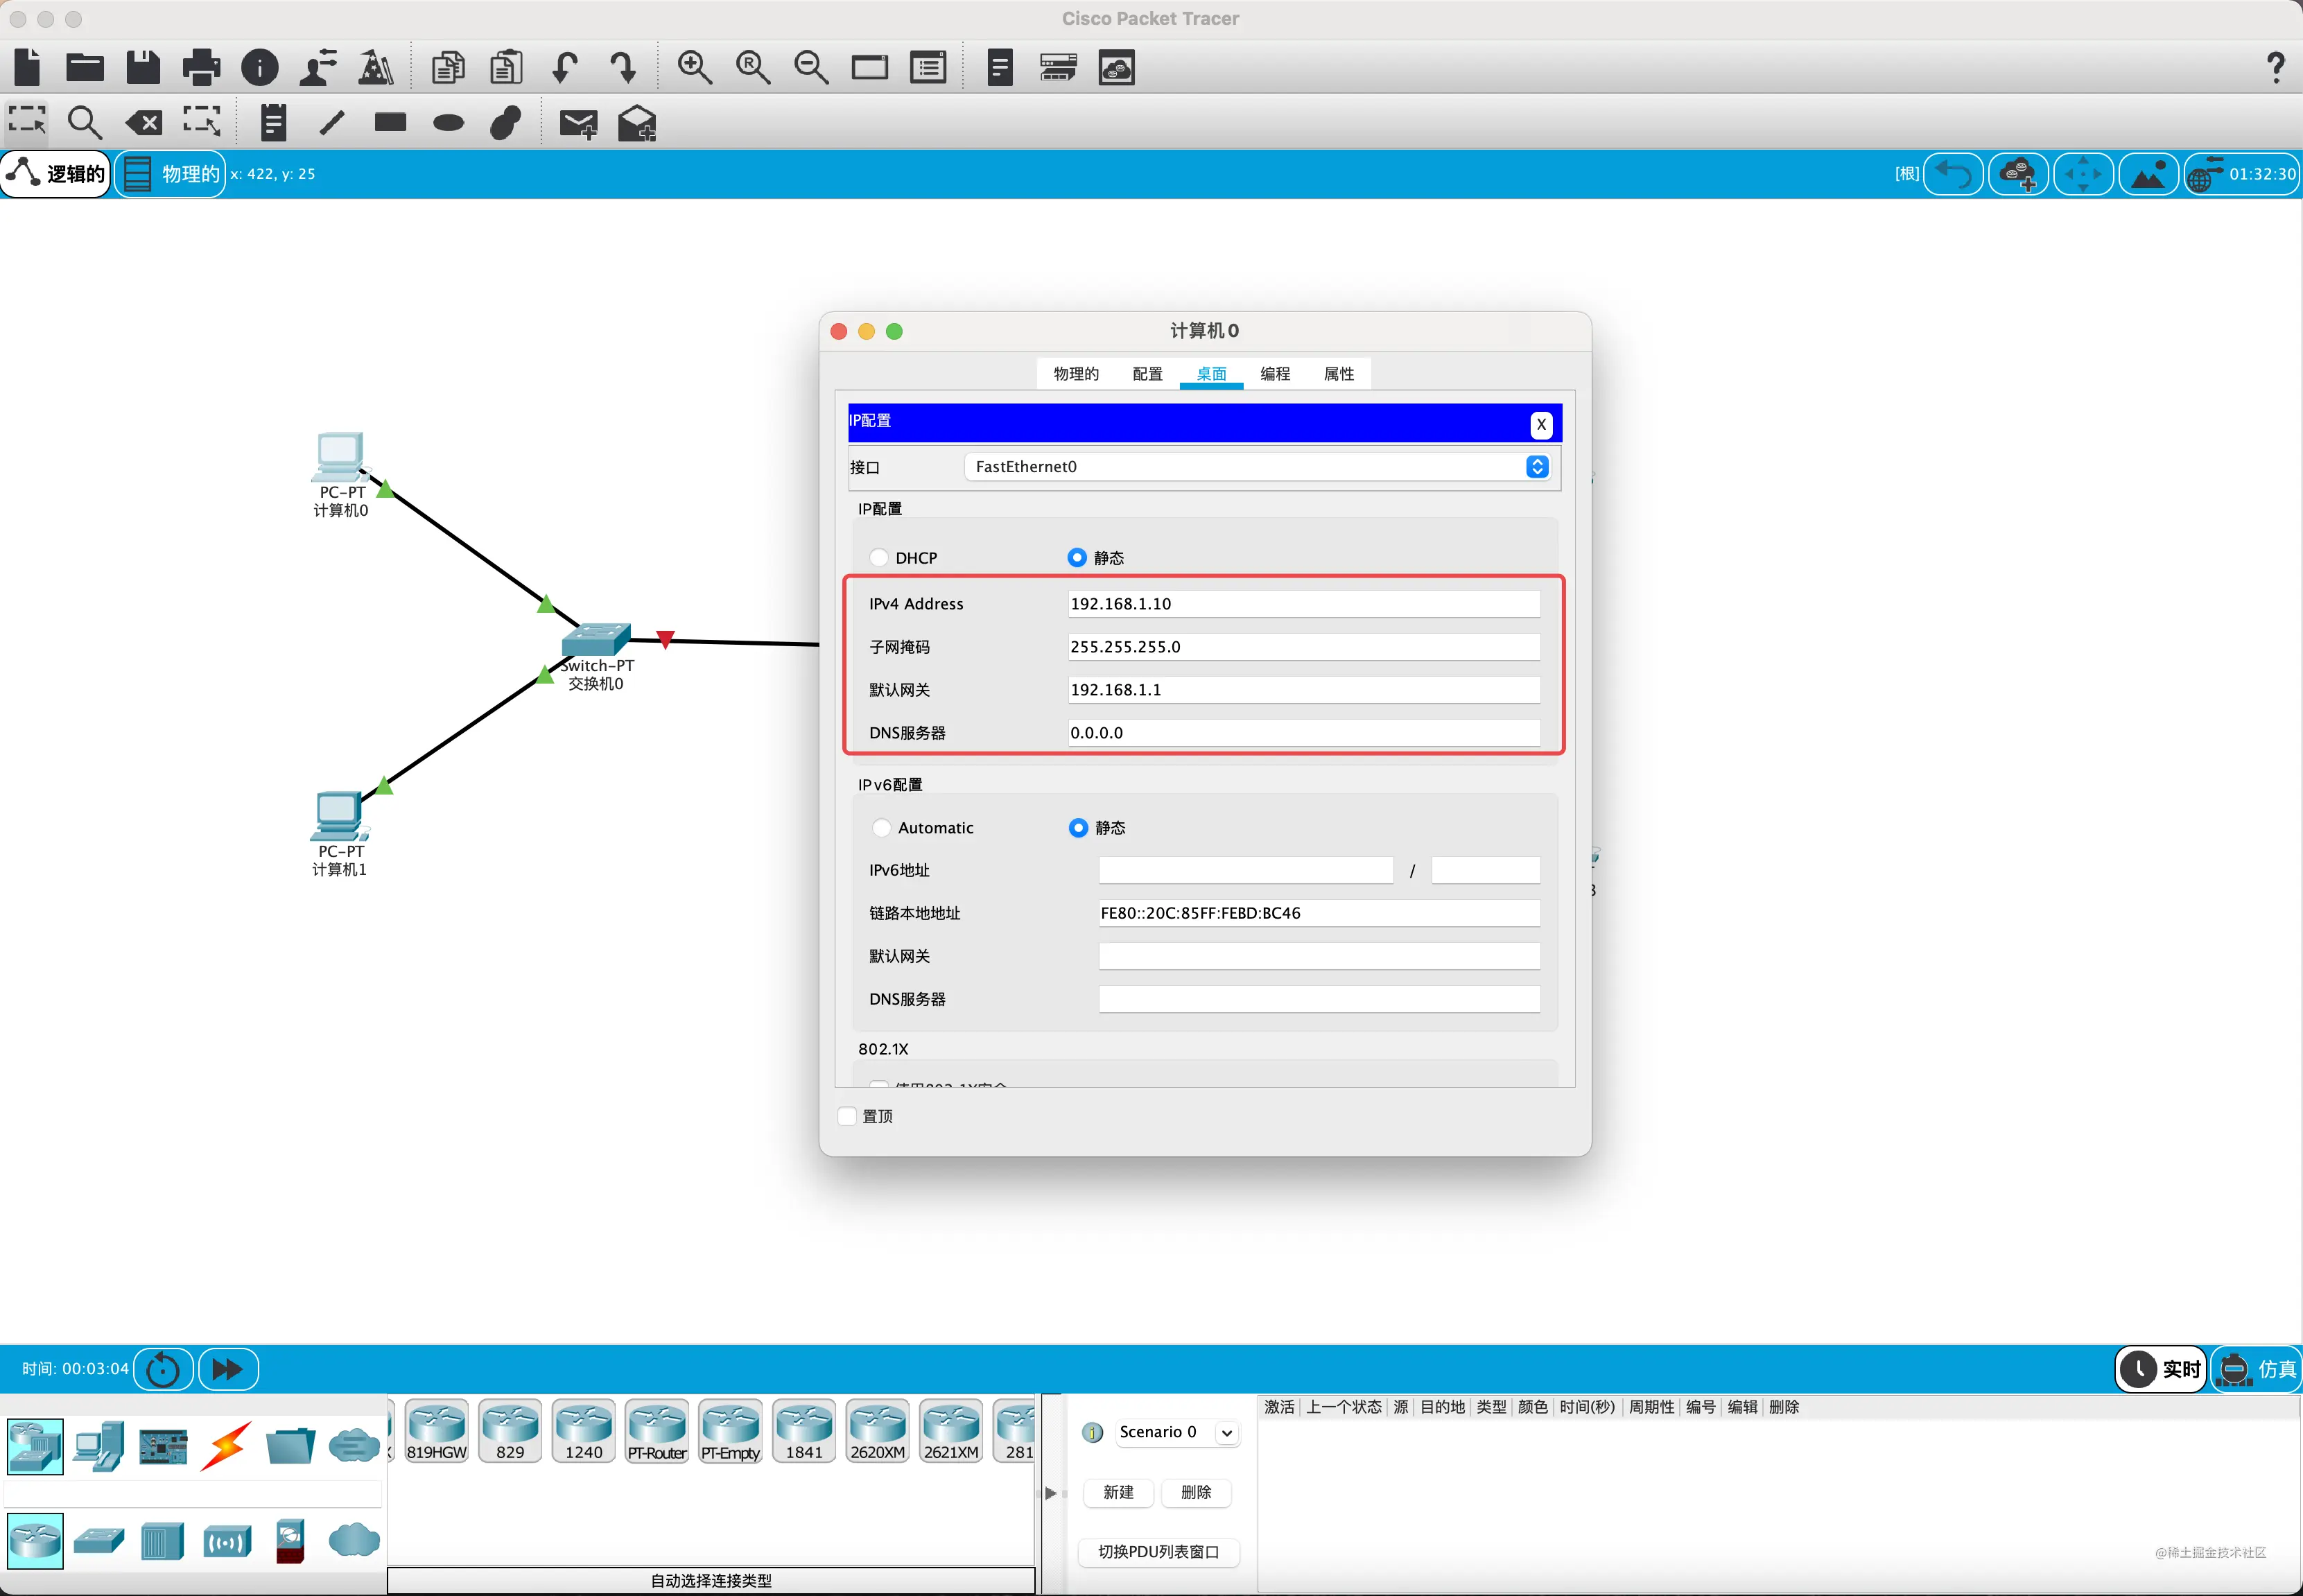Click the IPv6地址 input field
Screen dimensions: 2303x1596
click(1246, 870)
